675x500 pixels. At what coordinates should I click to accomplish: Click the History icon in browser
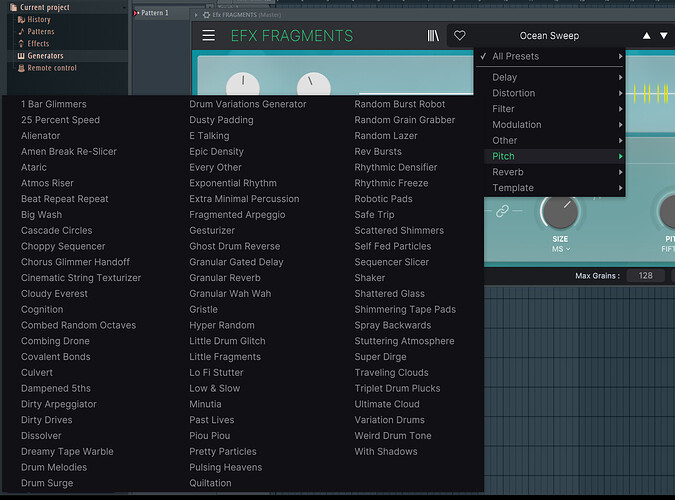[21, 19]
